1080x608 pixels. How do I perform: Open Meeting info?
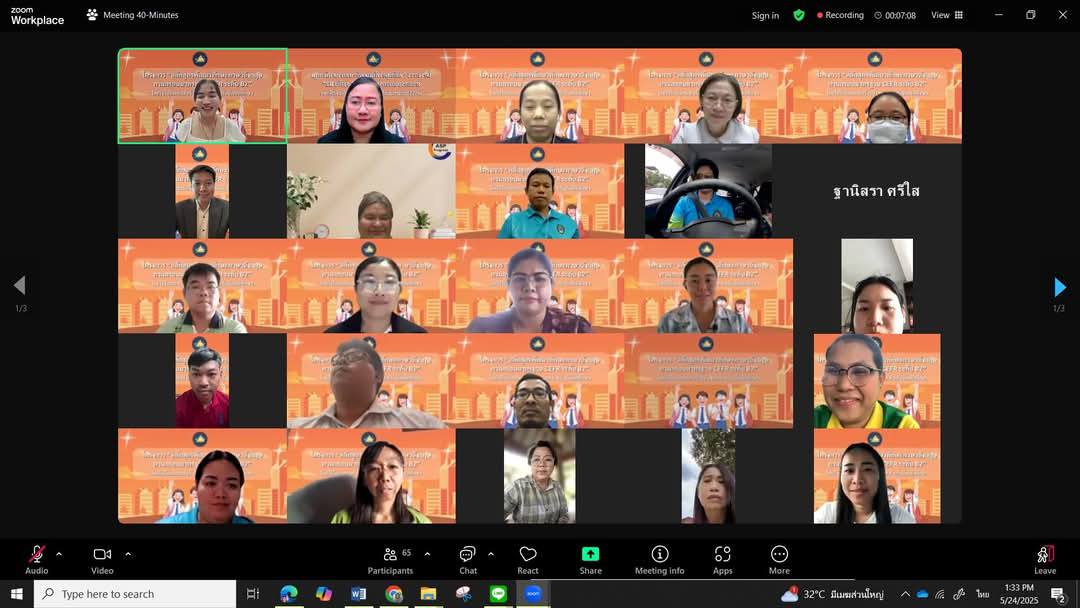click(659, 558)
